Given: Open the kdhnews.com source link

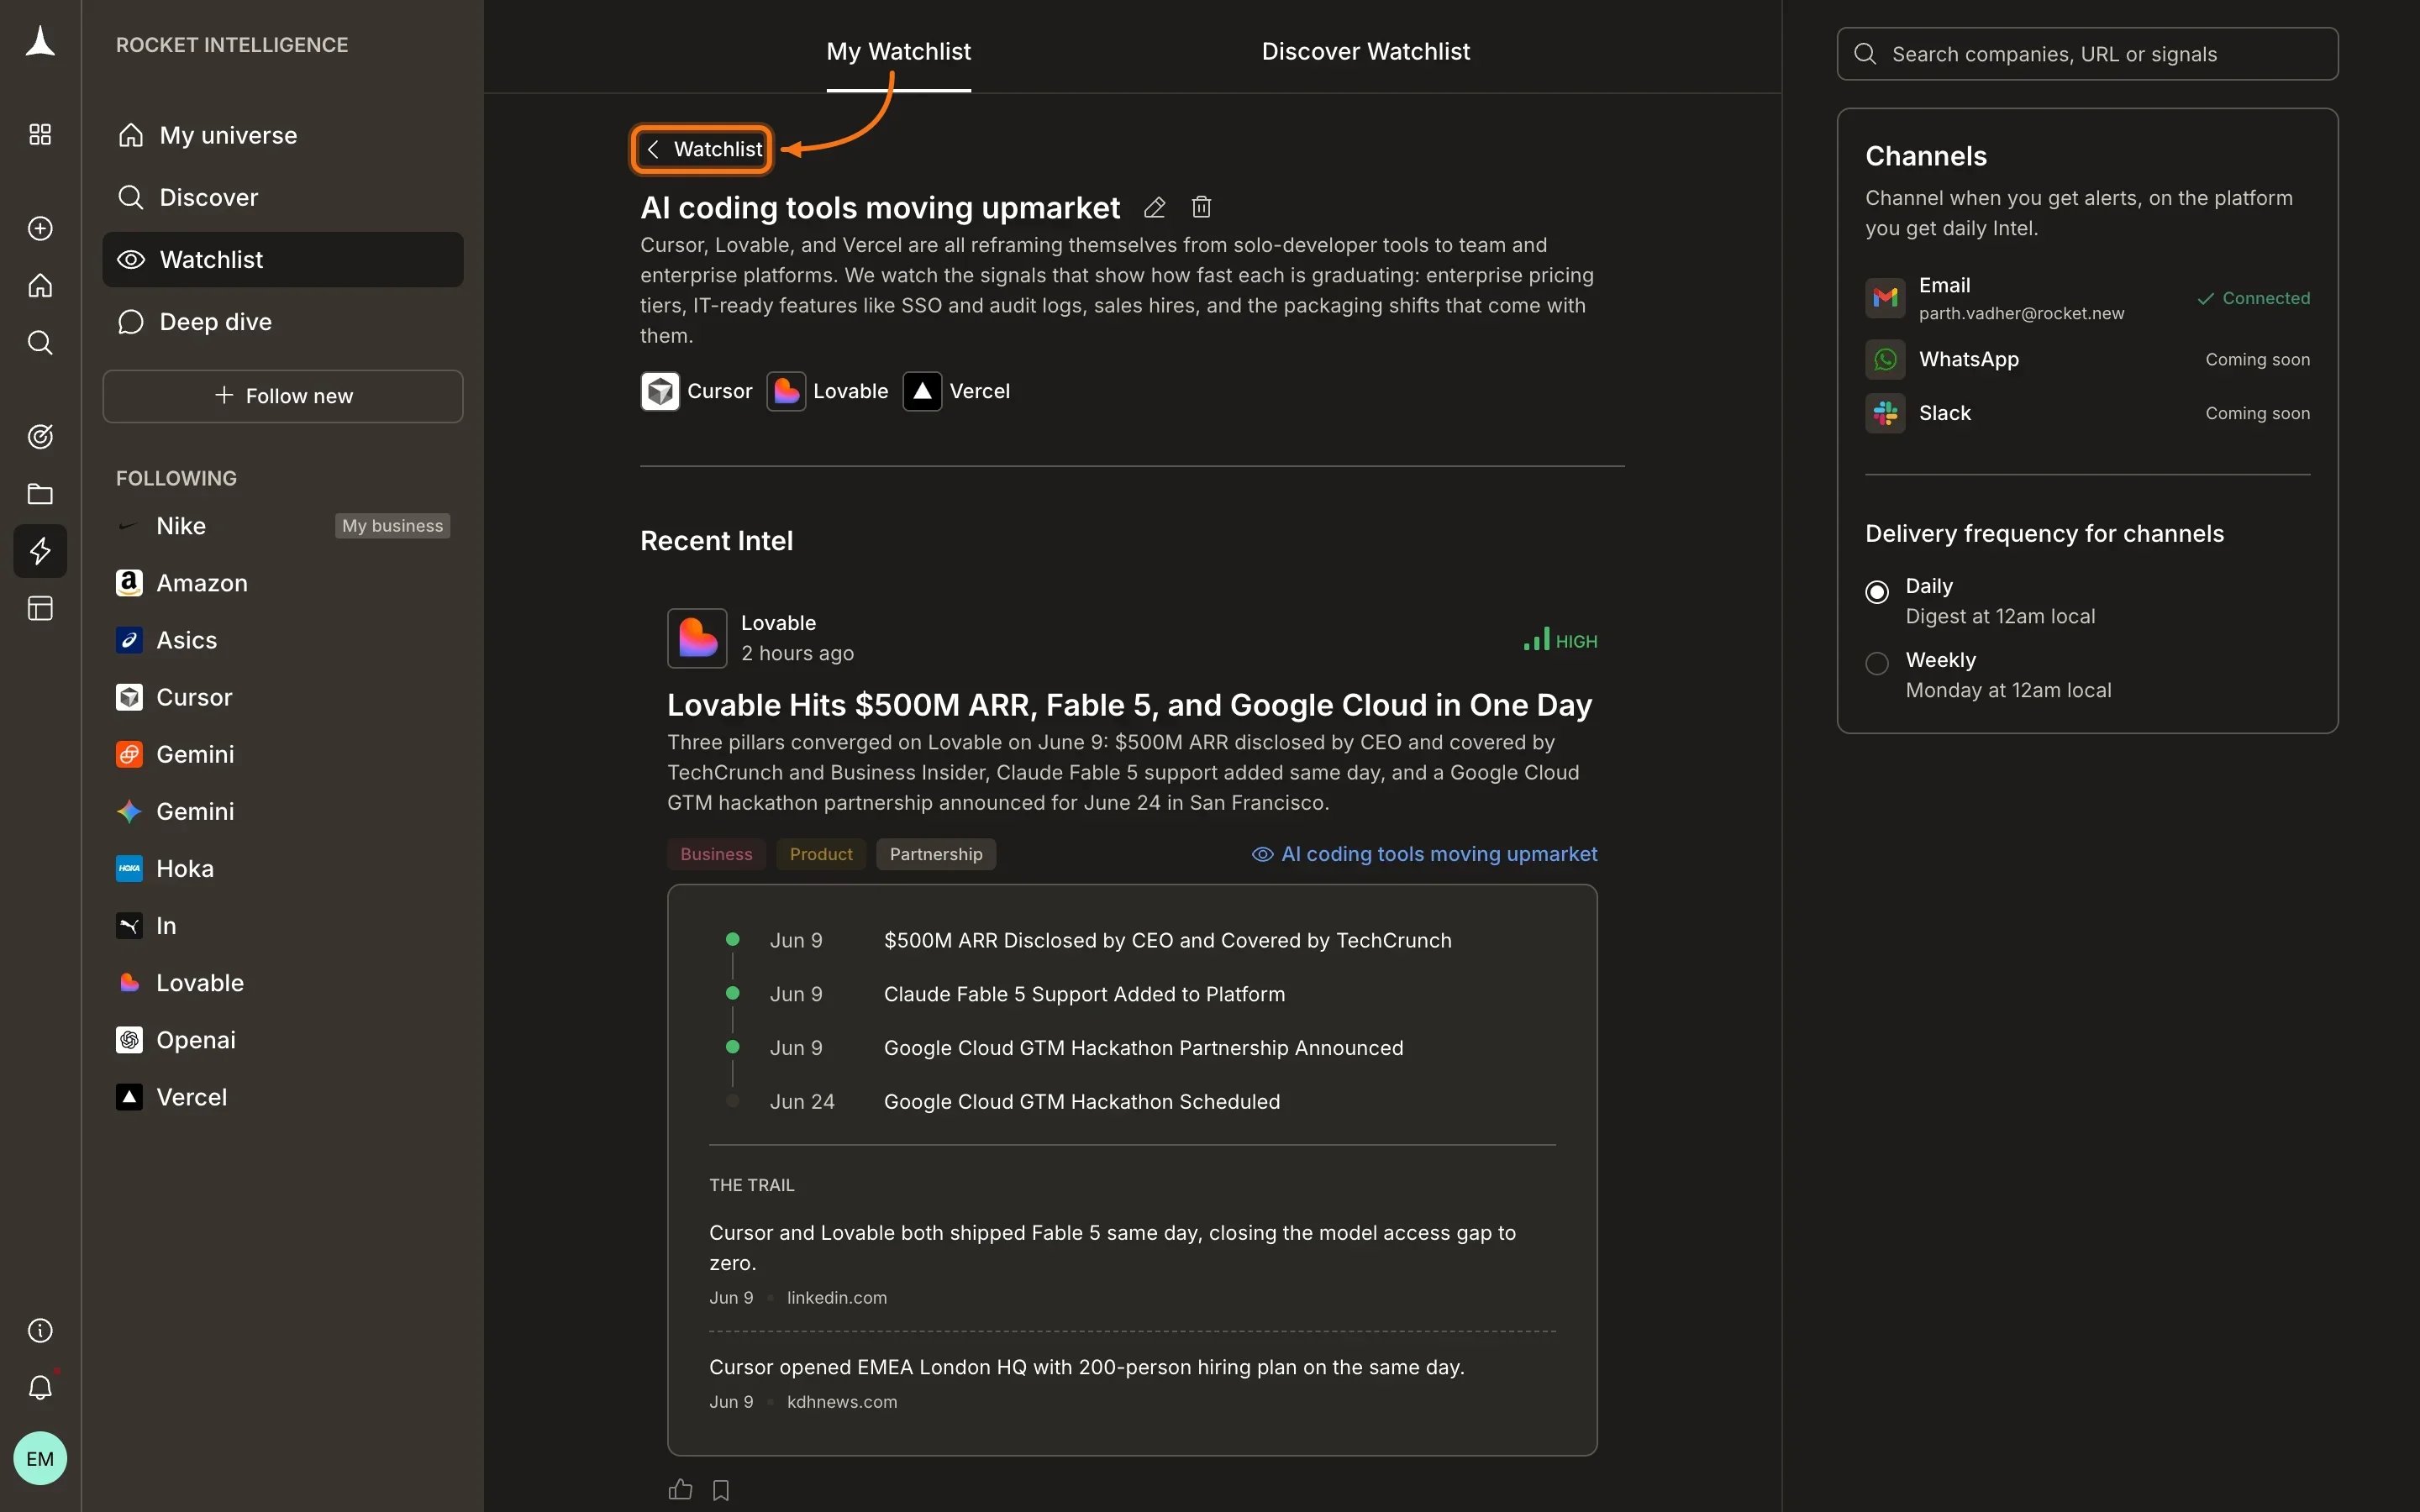Looking at the screenshot, I should click(x=842, y=1402).
